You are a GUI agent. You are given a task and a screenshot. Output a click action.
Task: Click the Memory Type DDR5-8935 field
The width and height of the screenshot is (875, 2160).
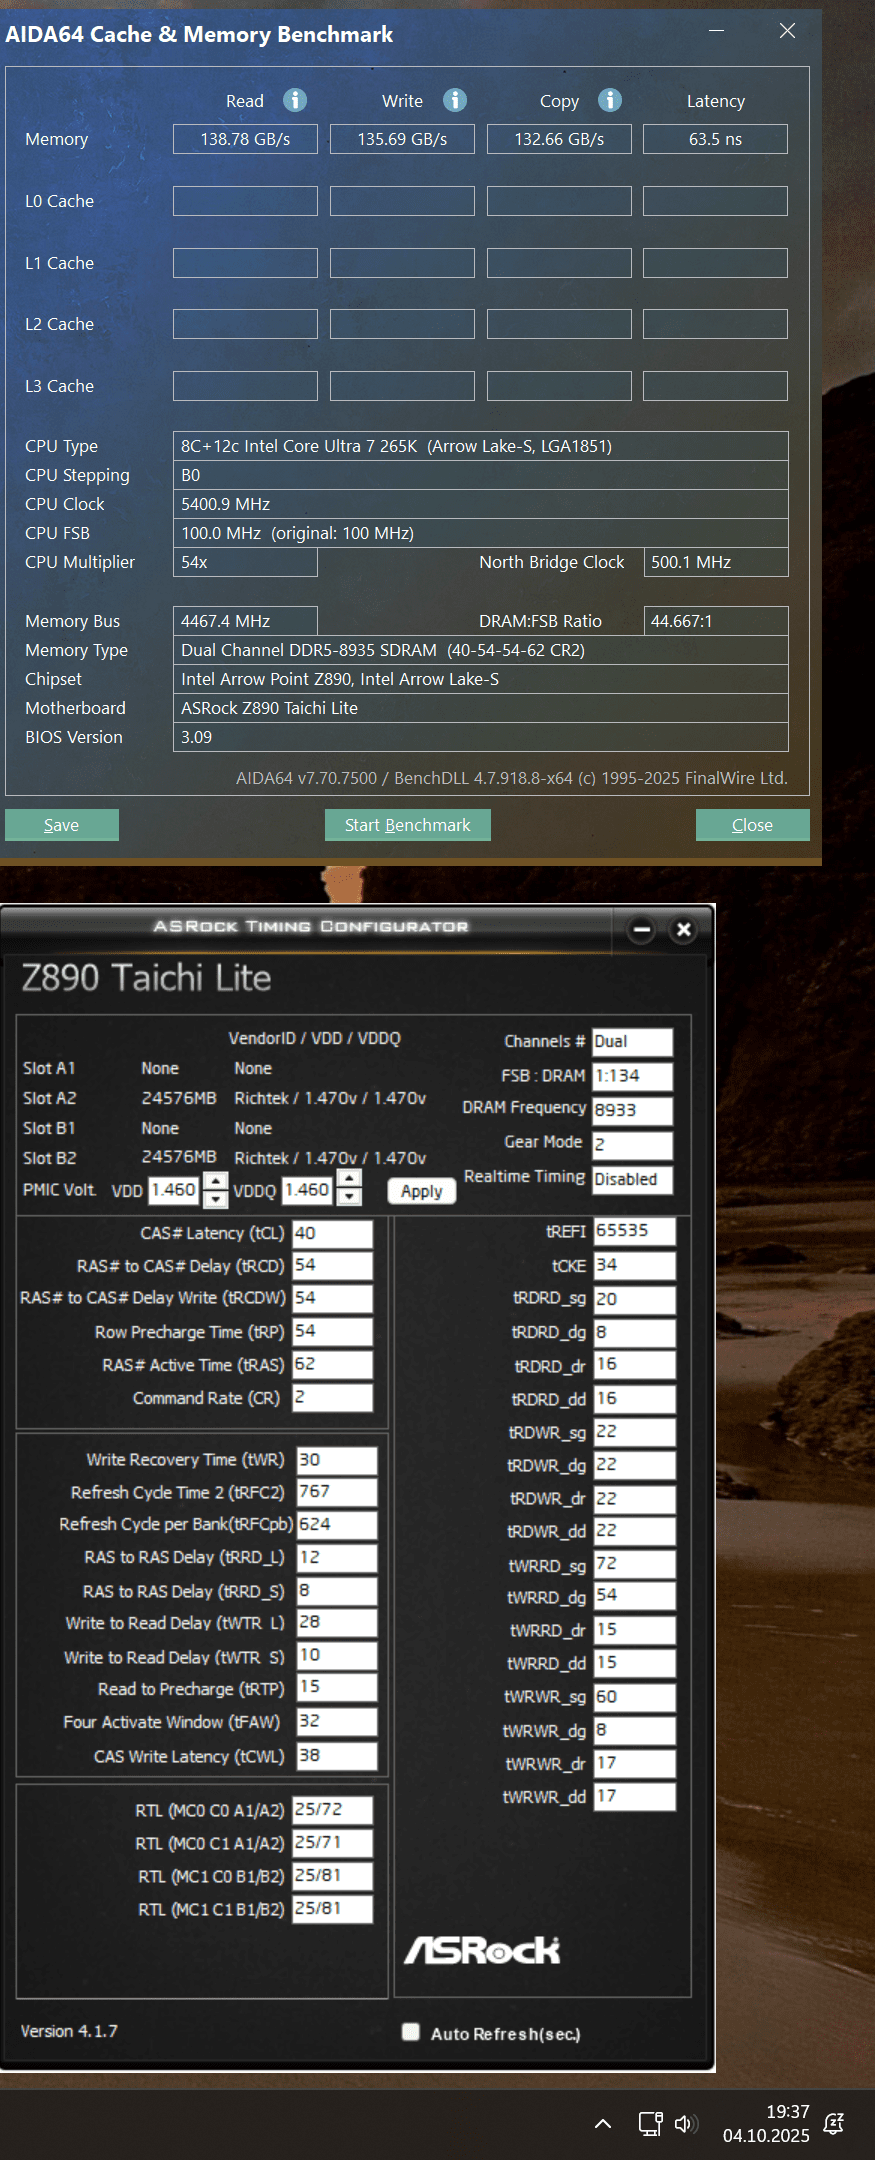[x=480, y=650]
